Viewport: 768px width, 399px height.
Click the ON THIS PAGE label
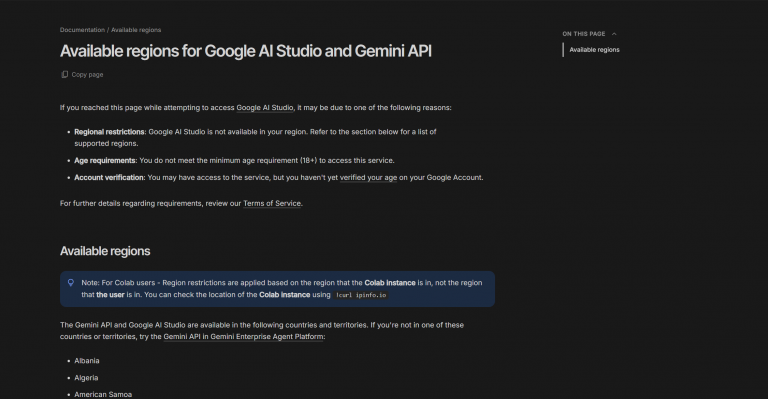(x=584, y=34)
